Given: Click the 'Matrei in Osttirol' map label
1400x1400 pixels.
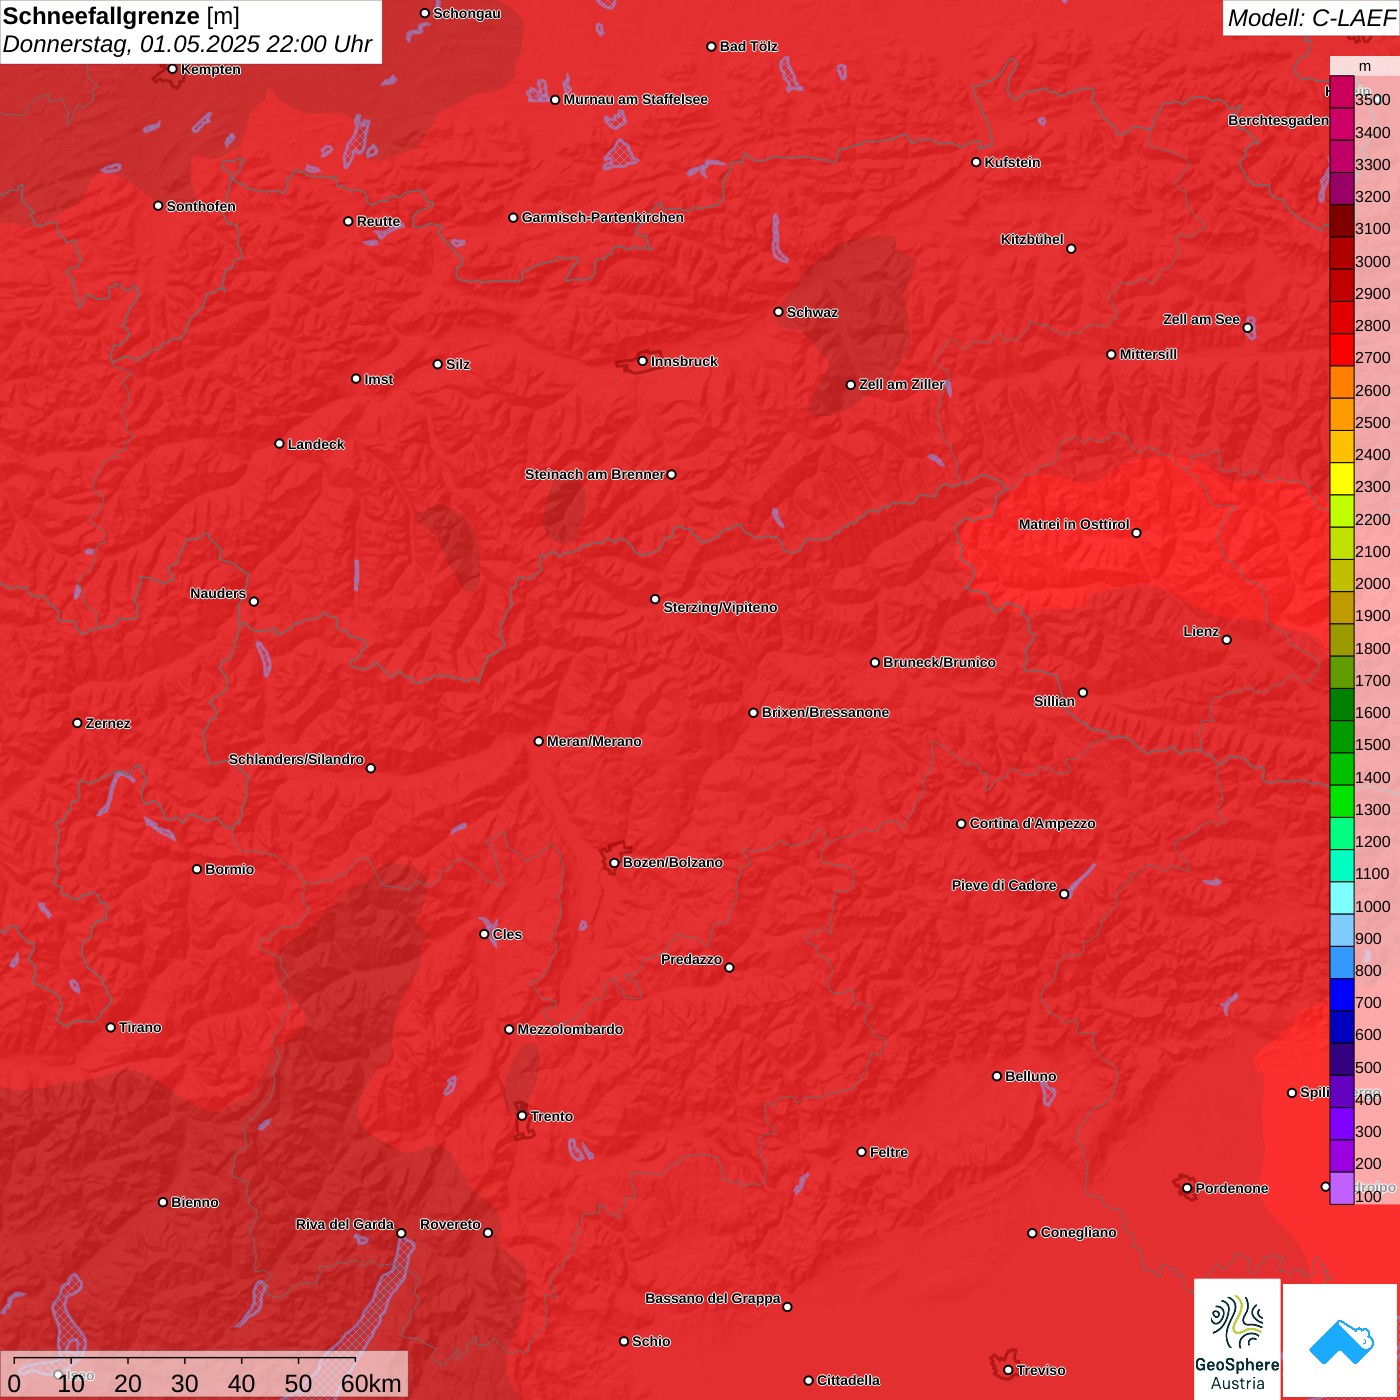Looking at the screenshot, I should pos(1074,524).
